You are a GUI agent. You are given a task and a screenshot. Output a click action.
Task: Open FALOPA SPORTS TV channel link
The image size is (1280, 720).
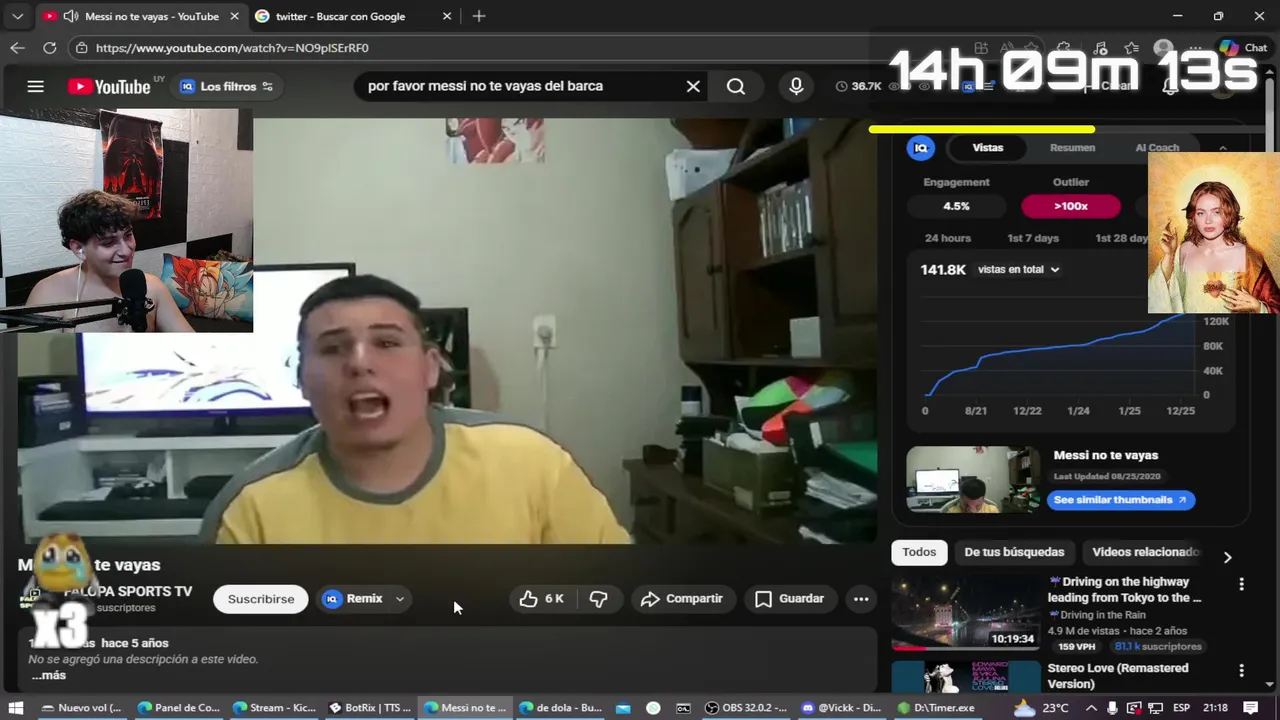[128, 592]
